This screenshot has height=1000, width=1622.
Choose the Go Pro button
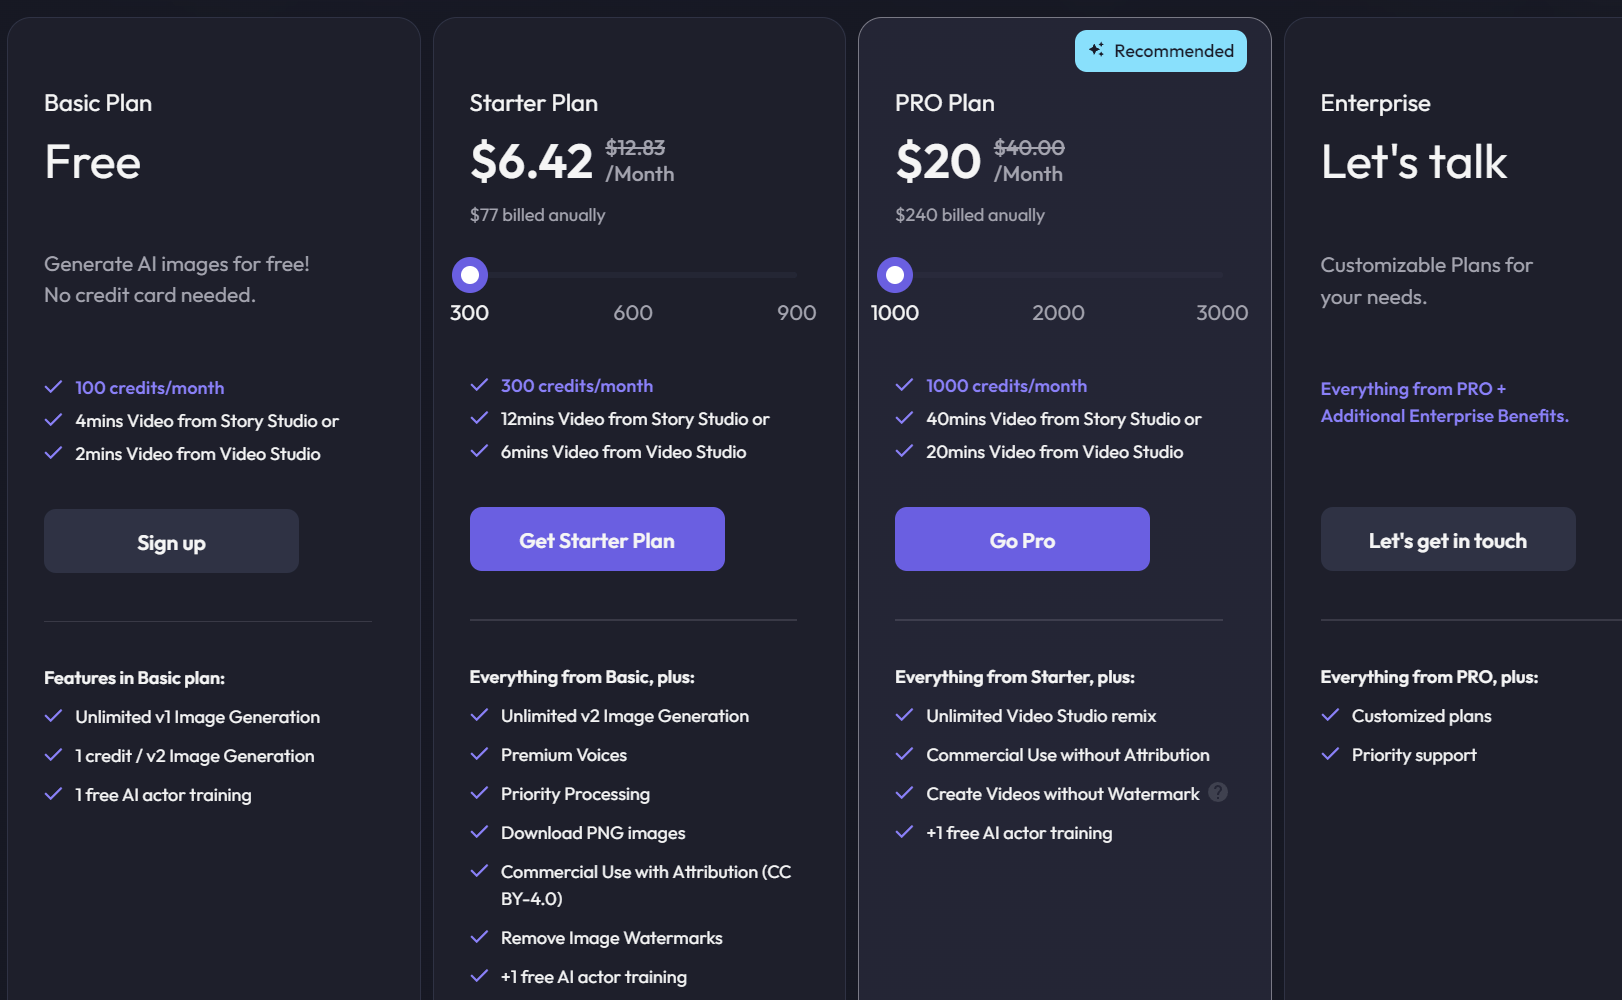point(1022,540)
